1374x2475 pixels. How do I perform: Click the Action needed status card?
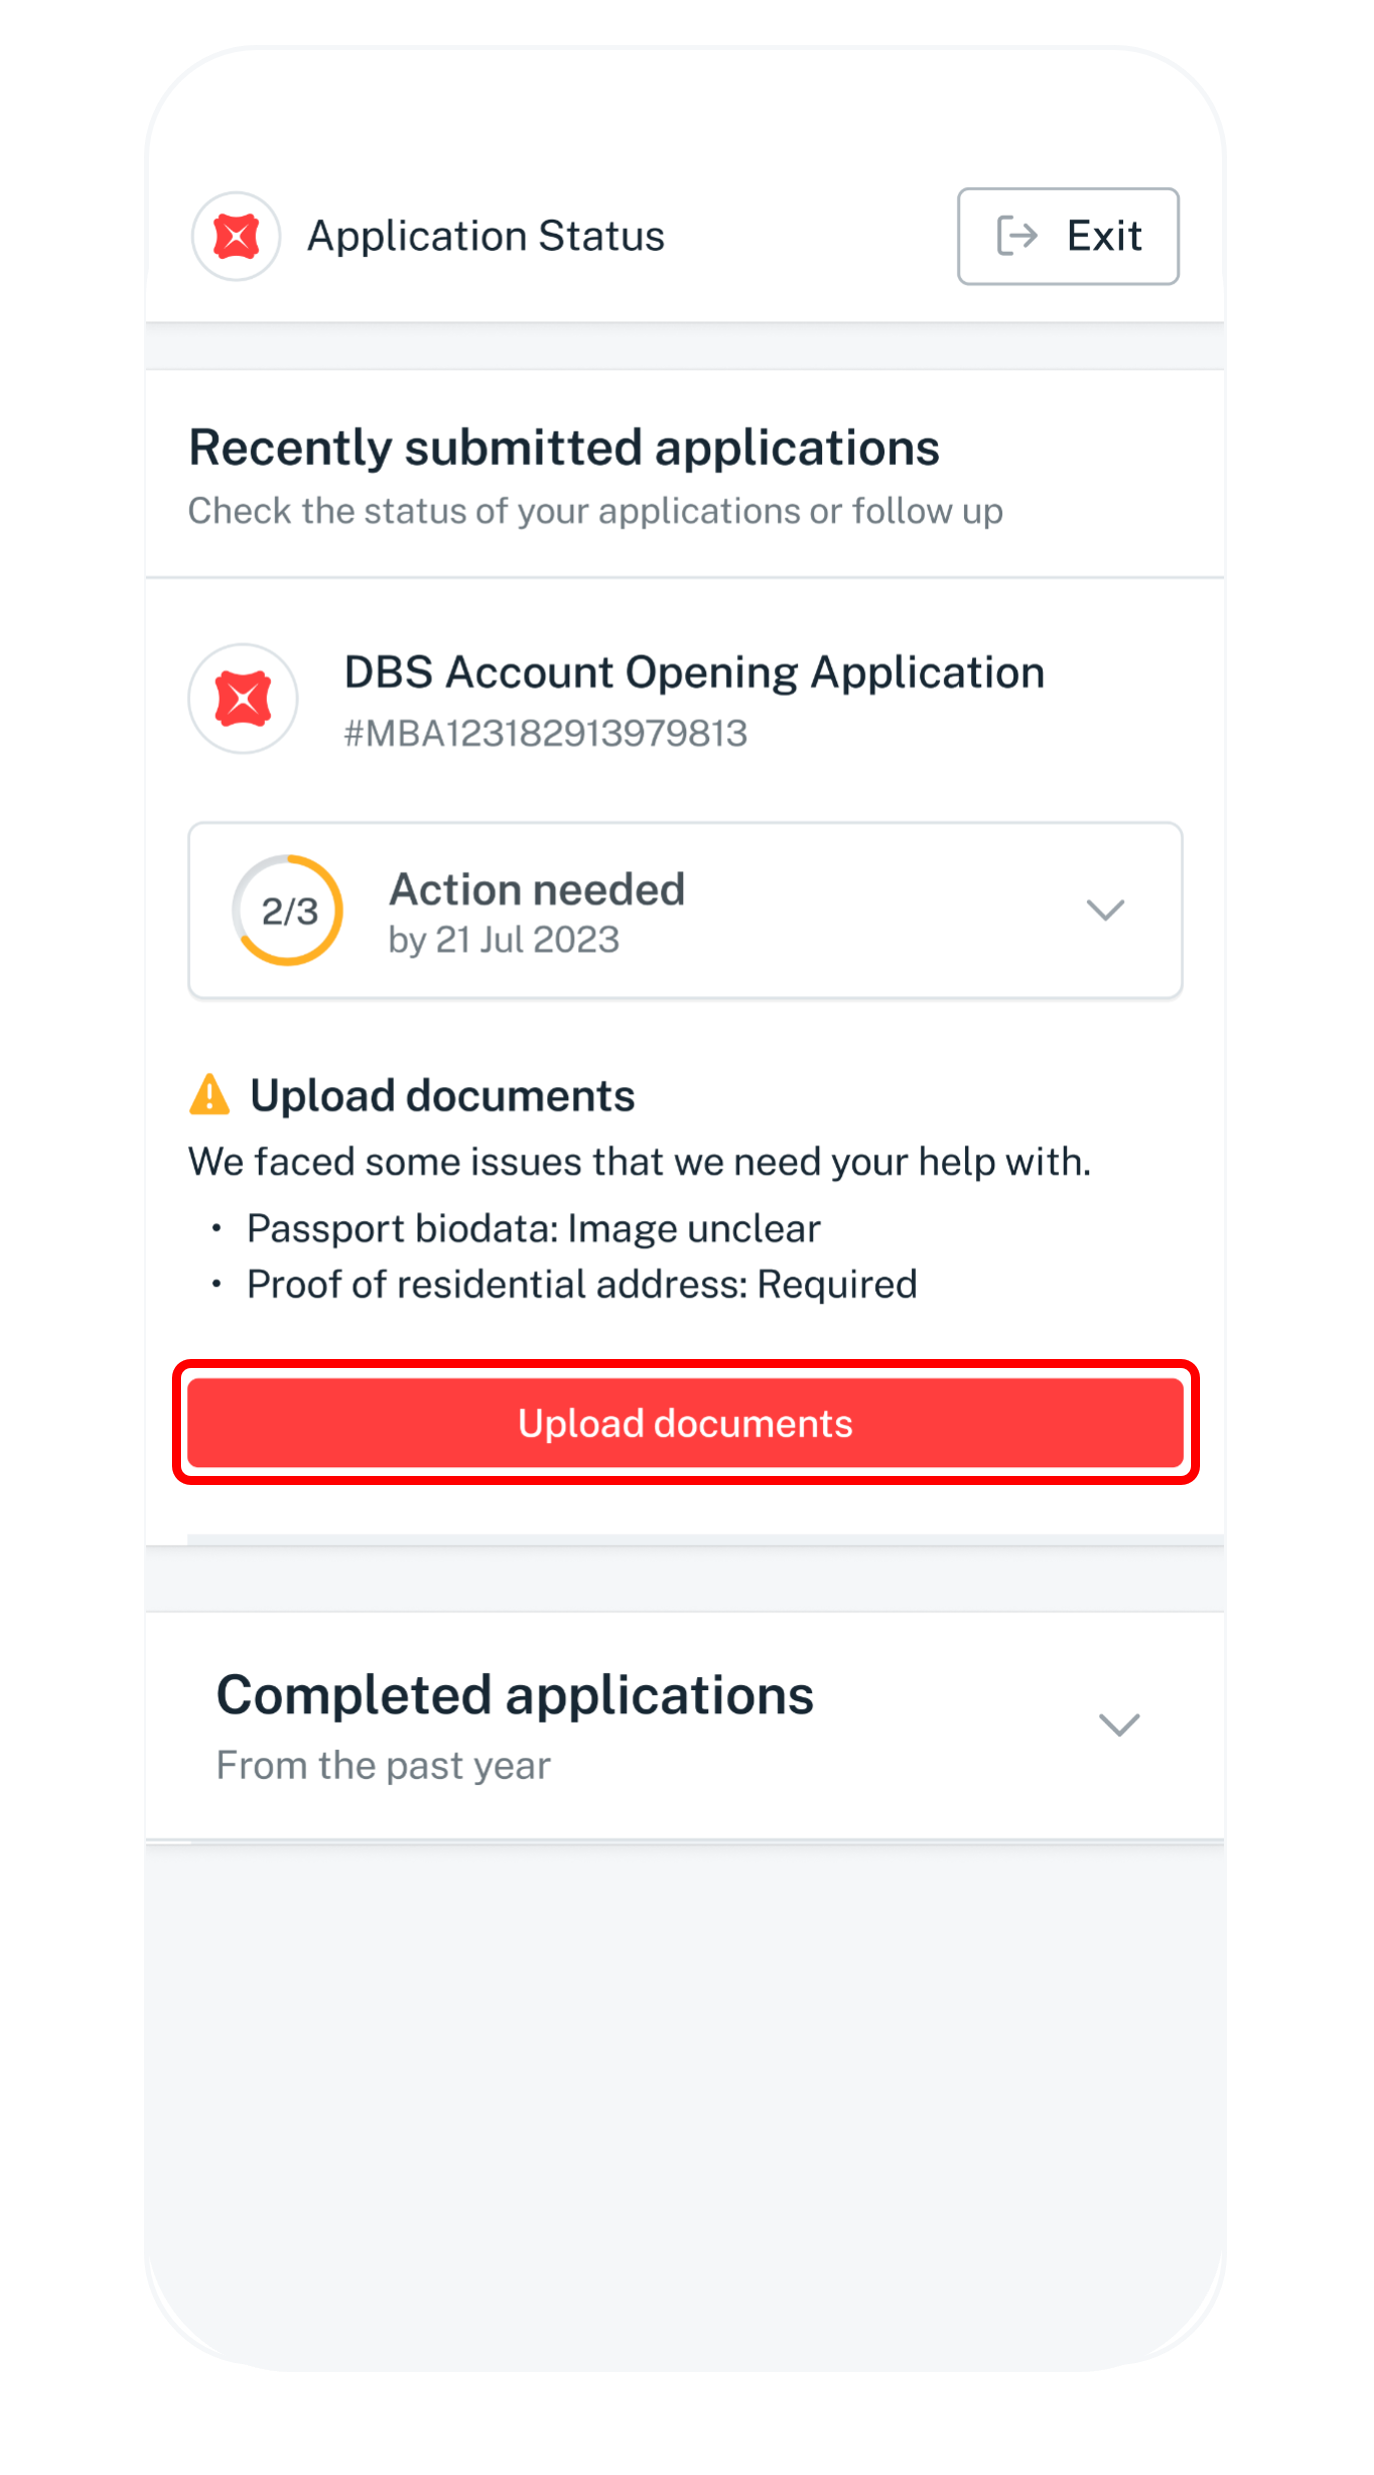click(686, 908)
